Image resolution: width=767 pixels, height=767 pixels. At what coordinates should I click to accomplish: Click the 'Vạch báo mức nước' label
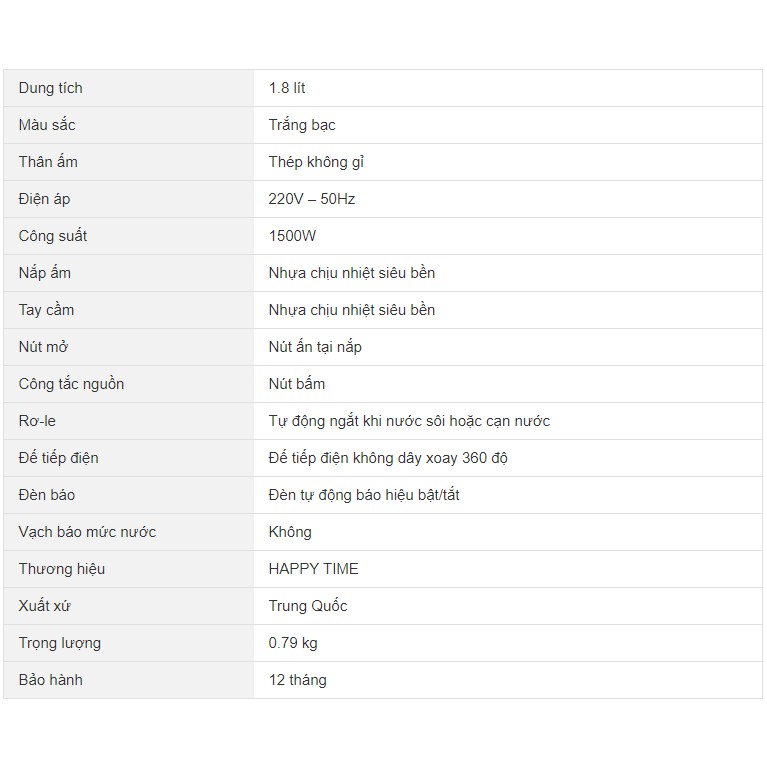click(x=87, y=532)
